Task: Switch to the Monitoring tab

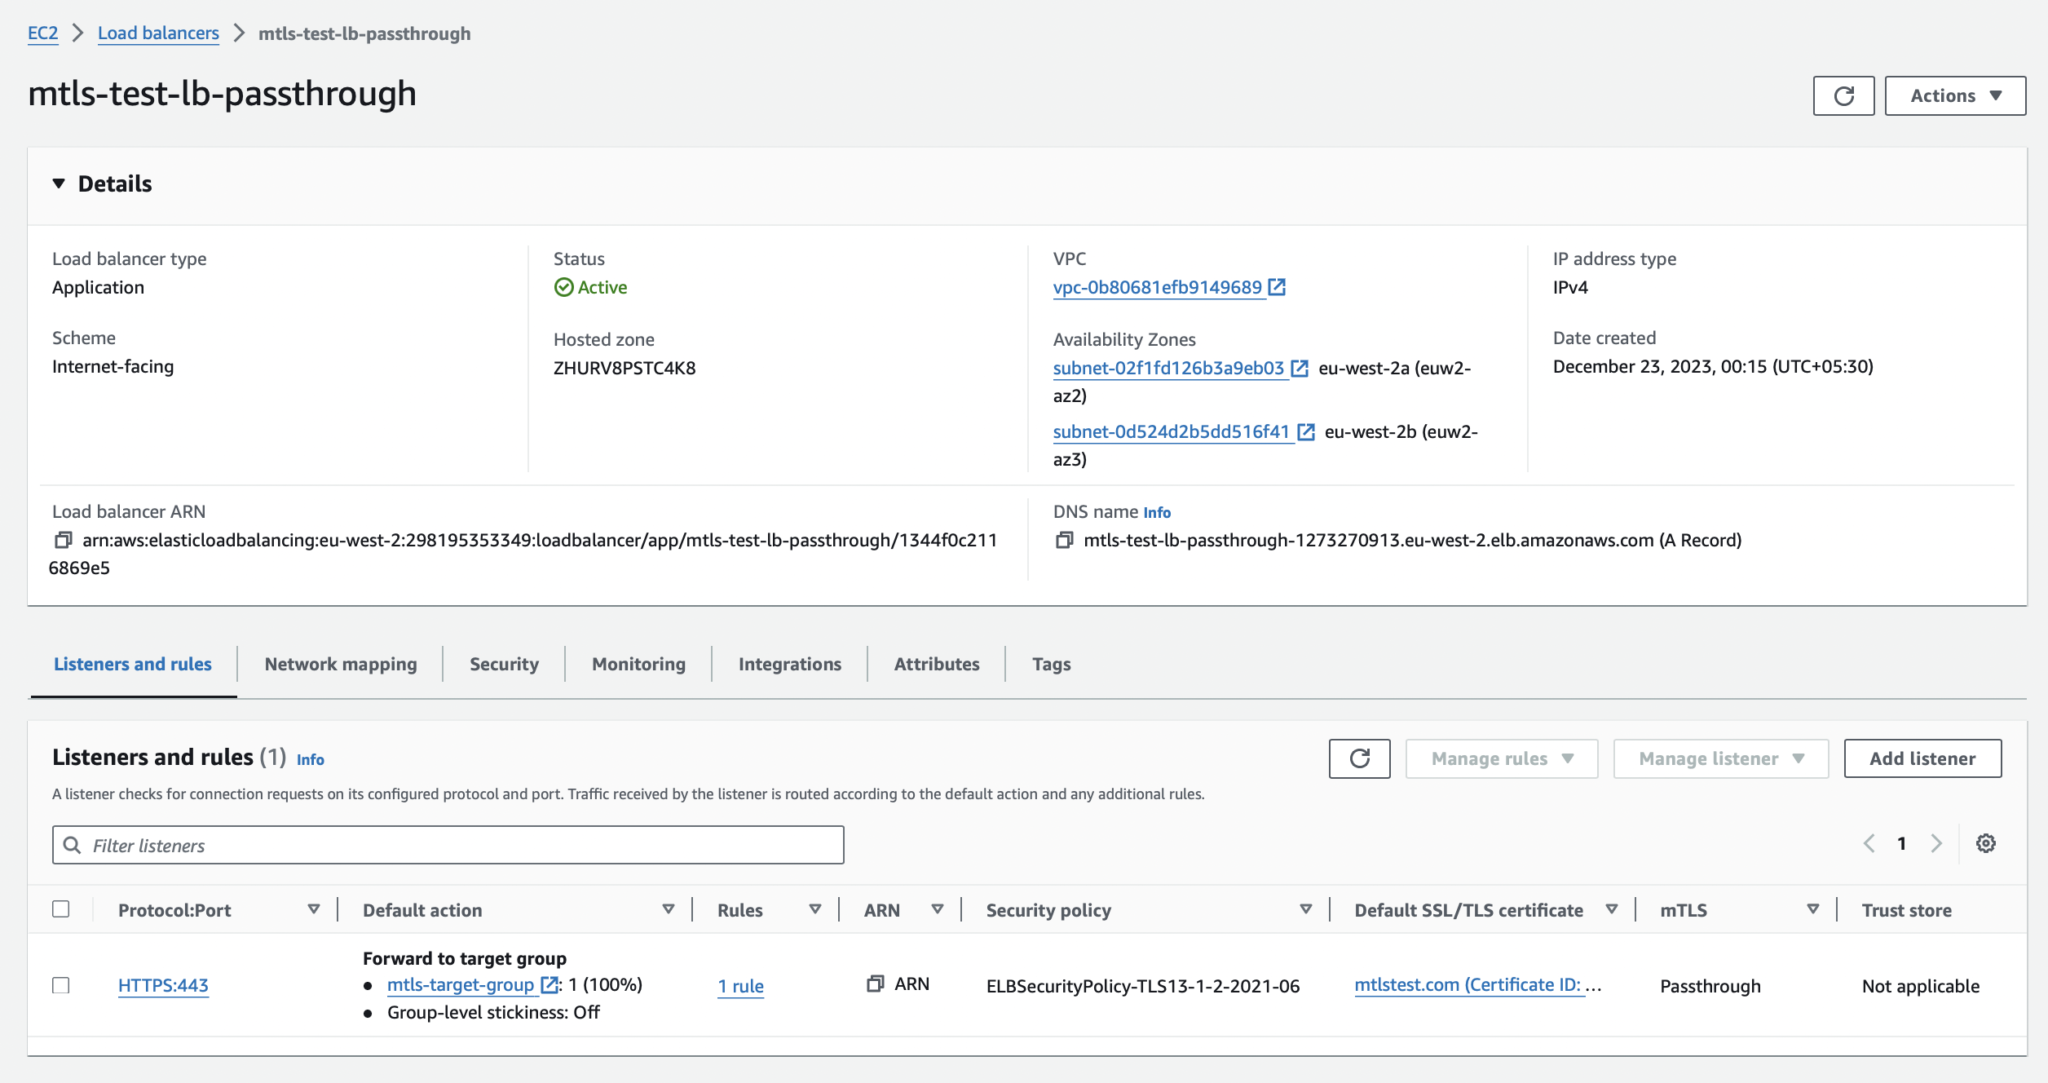Action: [637, 663]
